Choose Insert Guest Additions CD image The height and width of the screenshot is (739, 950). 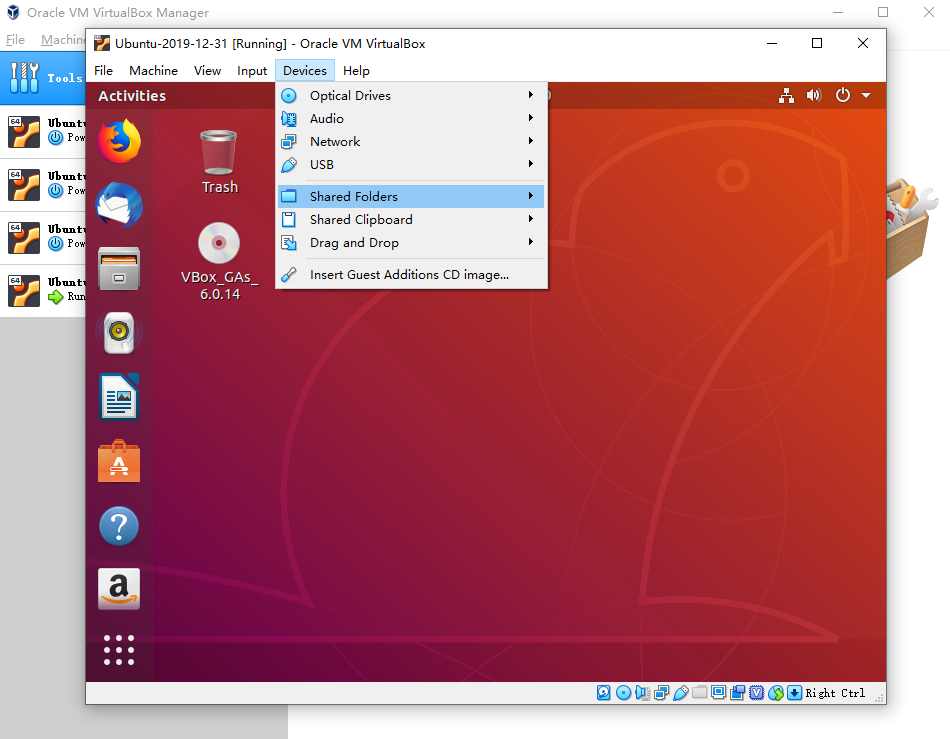pyautogui.click(x=411, y=274)
